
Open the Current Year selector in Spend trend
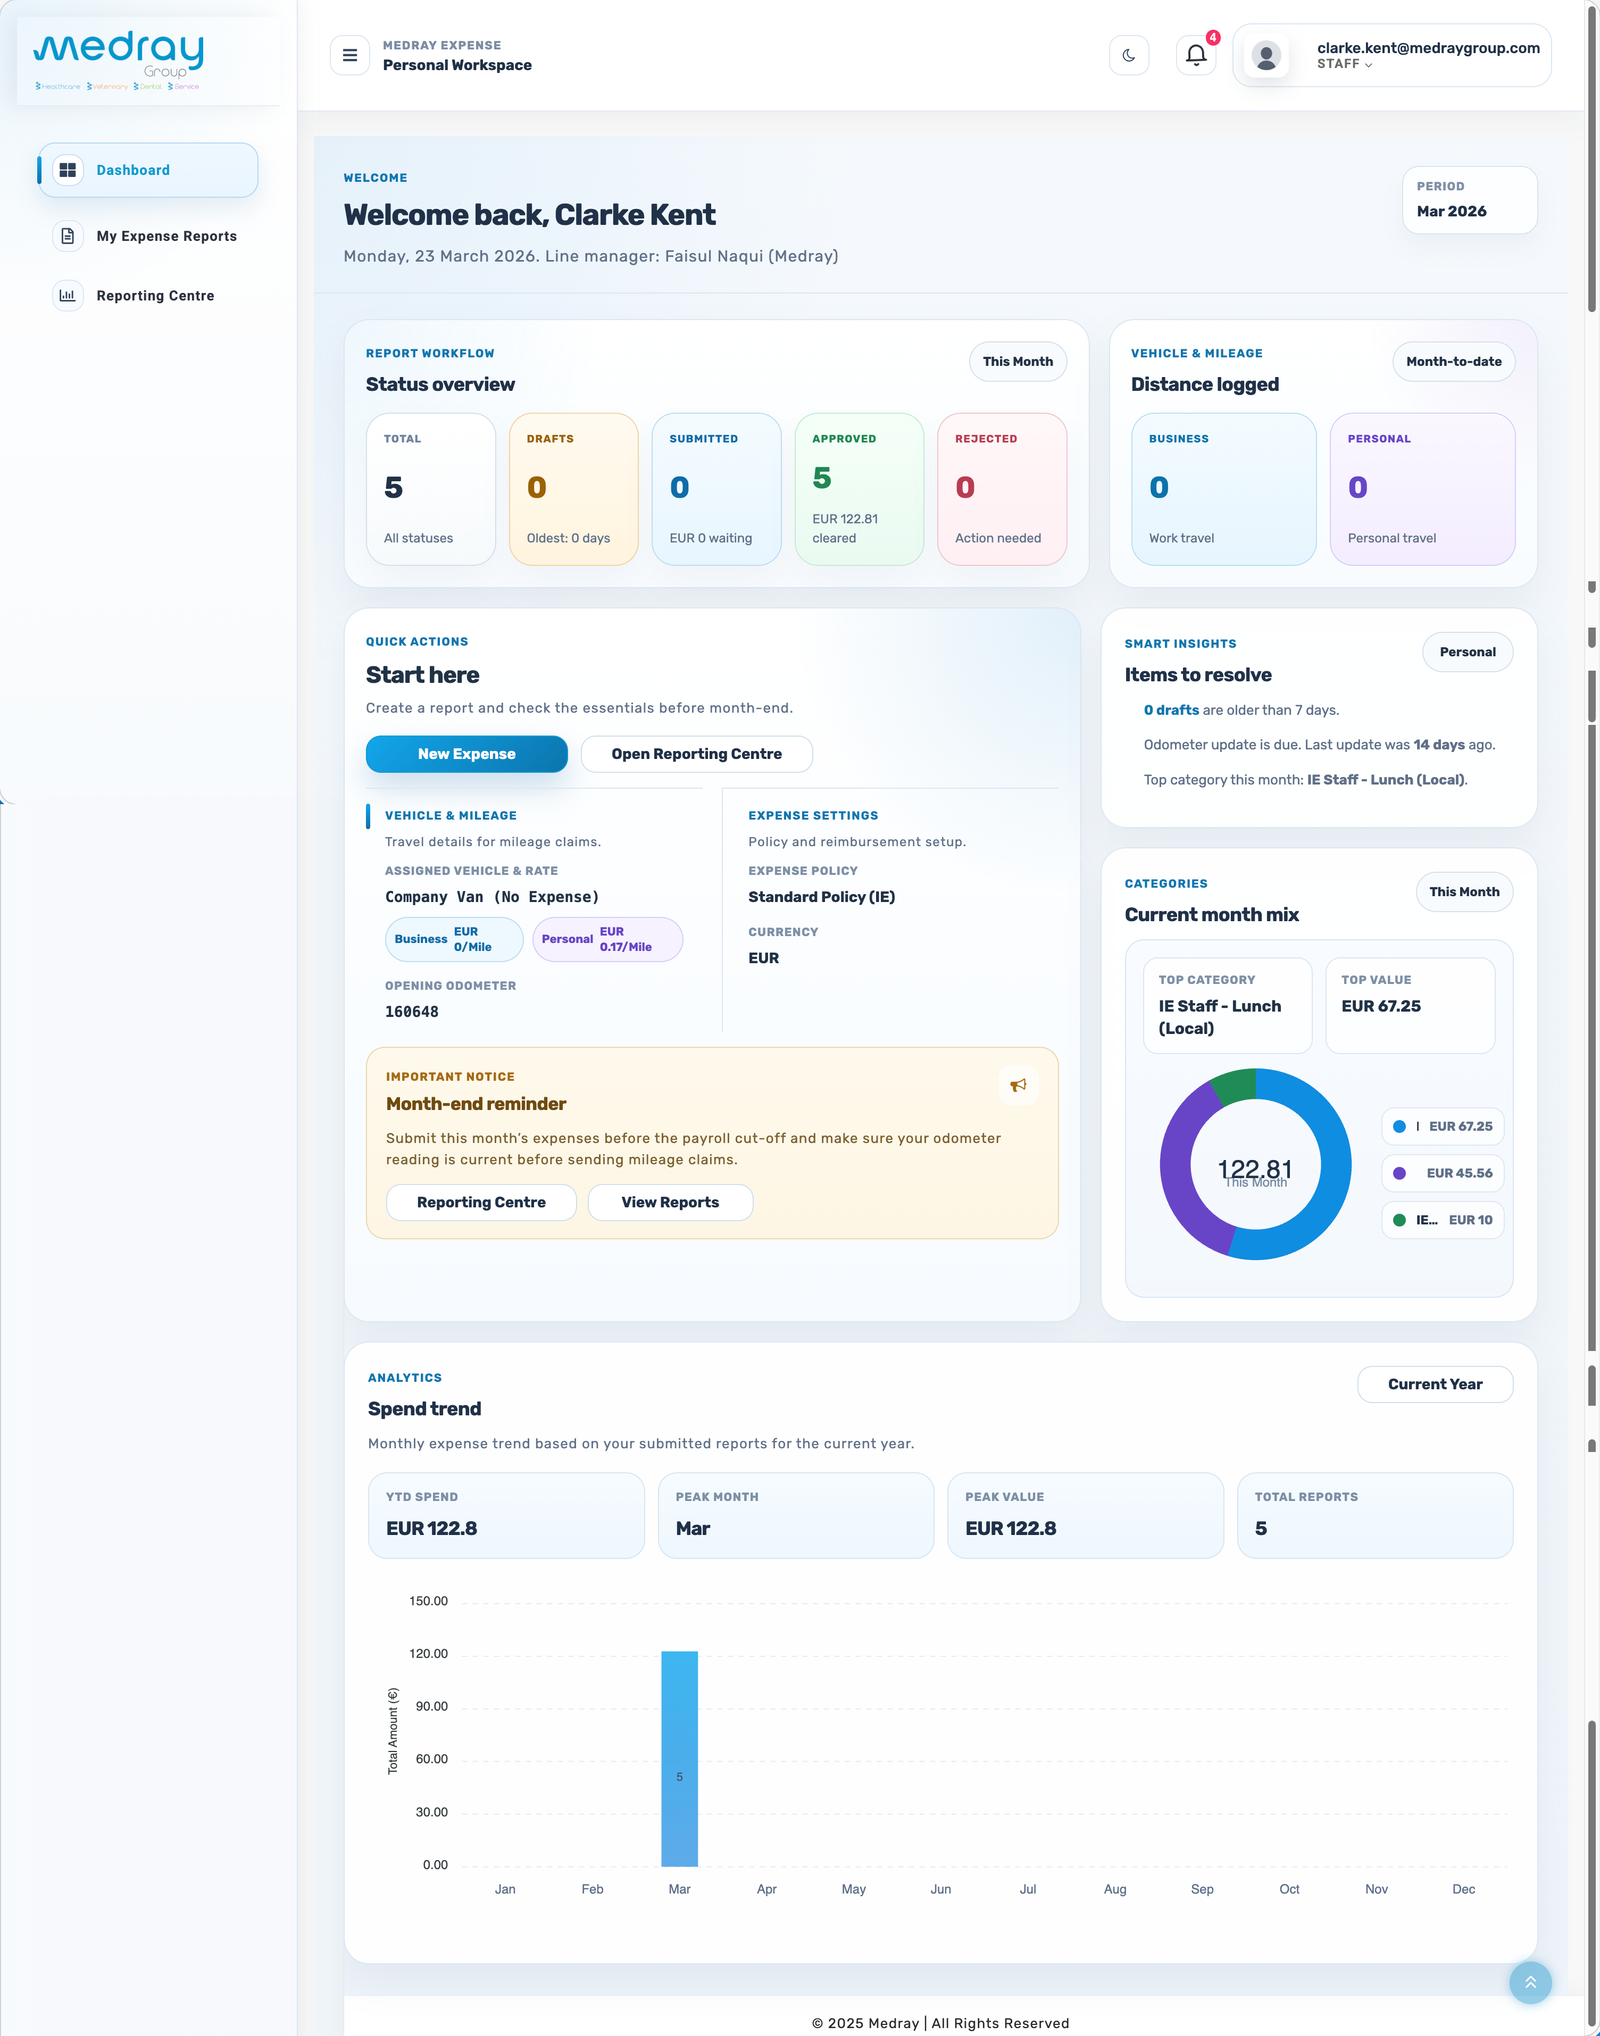[x=1435, y=1384]
